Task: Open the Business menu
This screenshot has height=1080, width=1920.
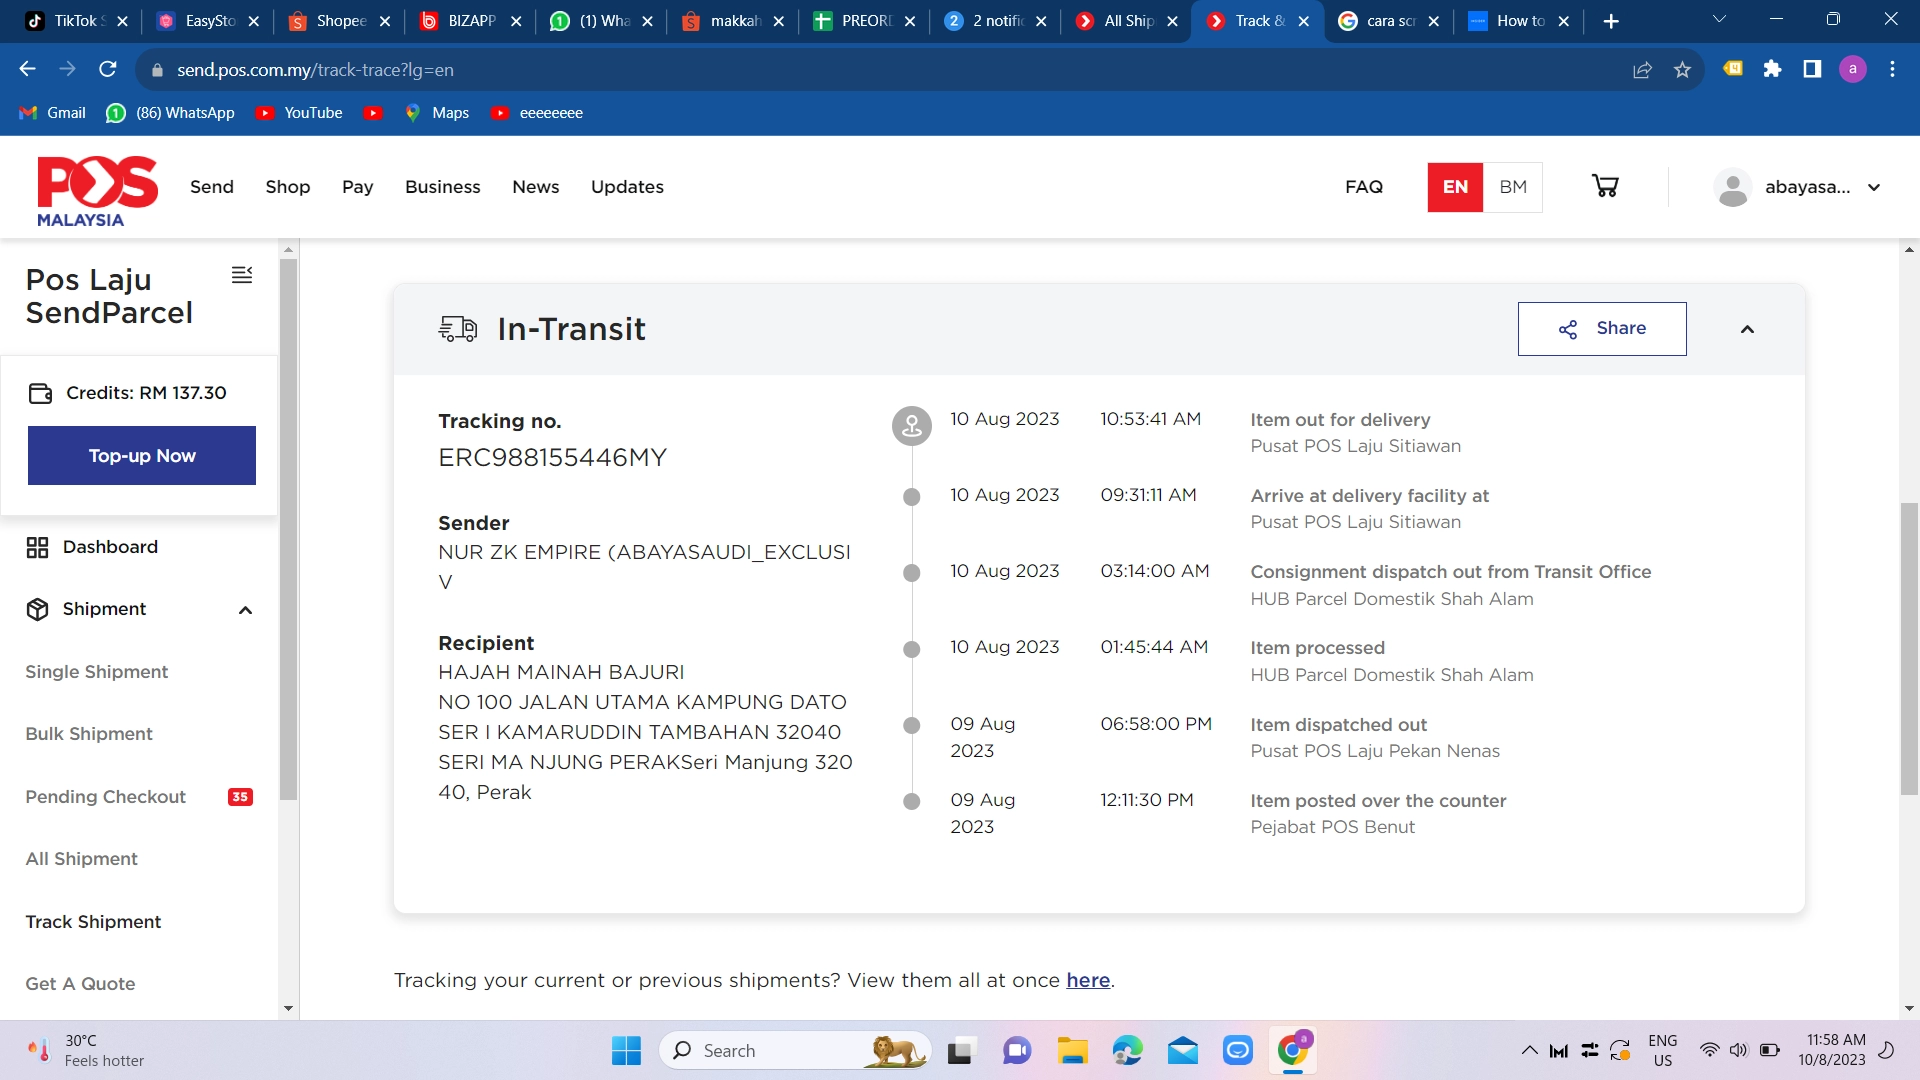Action: coord(443,187)
